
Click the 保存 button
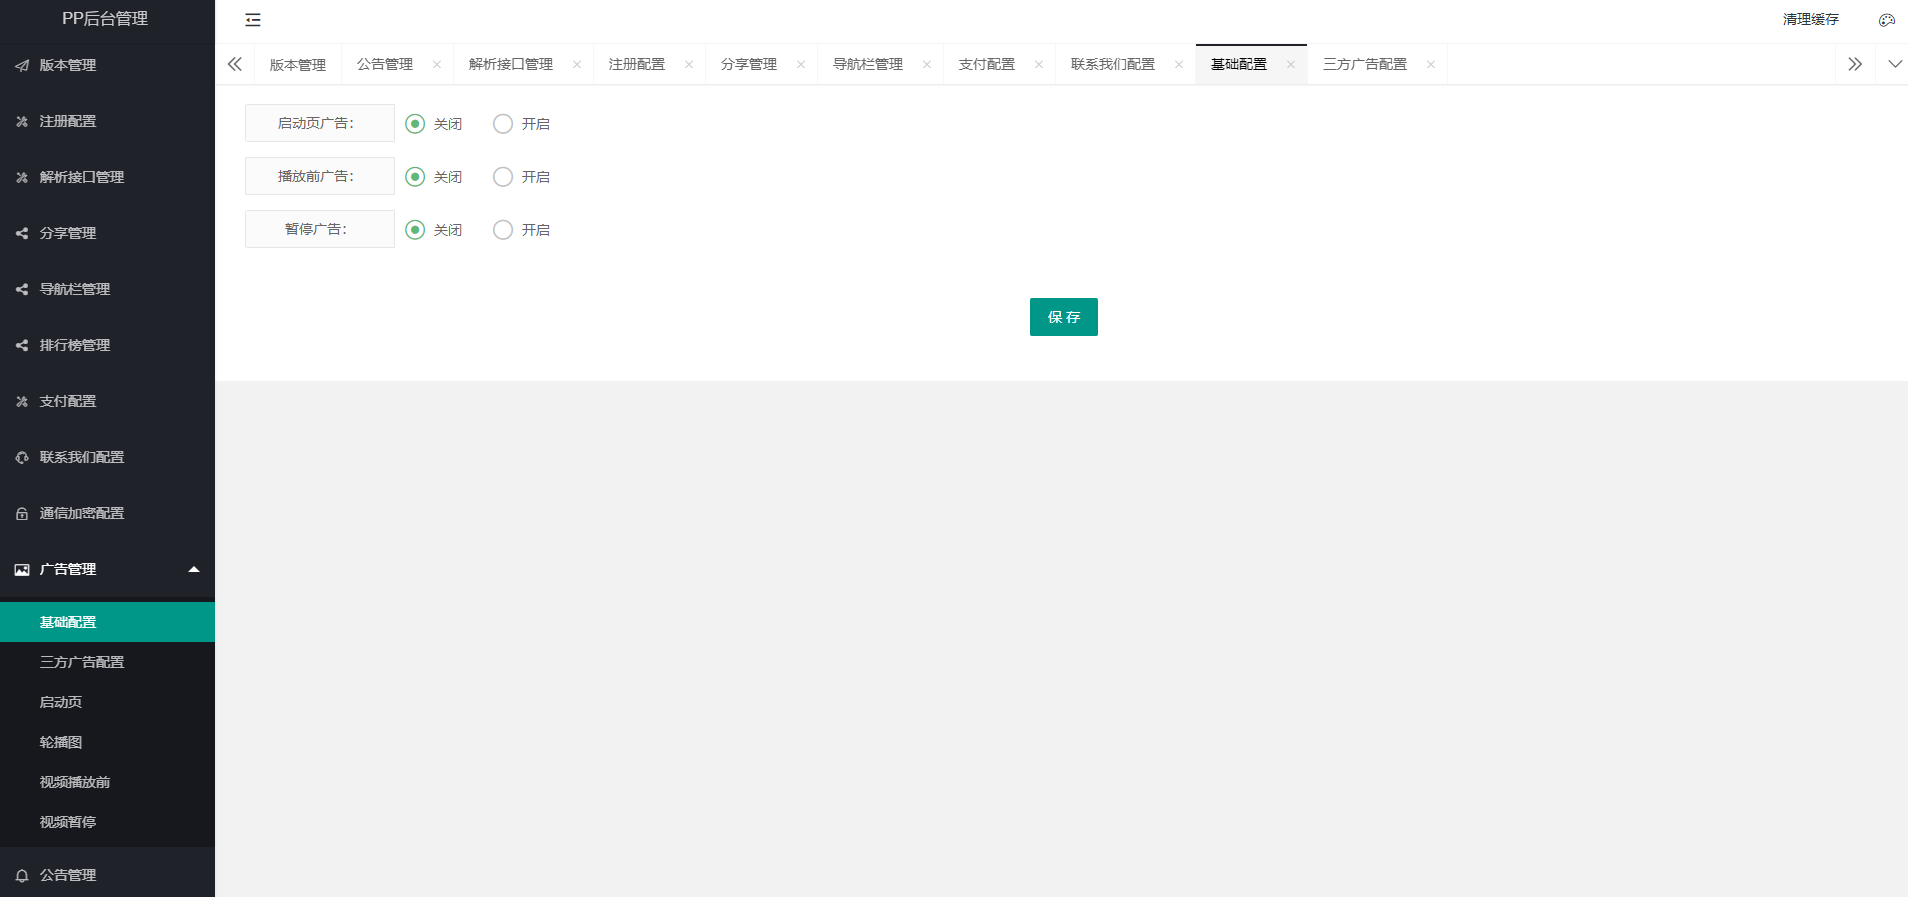(1064, 317)
